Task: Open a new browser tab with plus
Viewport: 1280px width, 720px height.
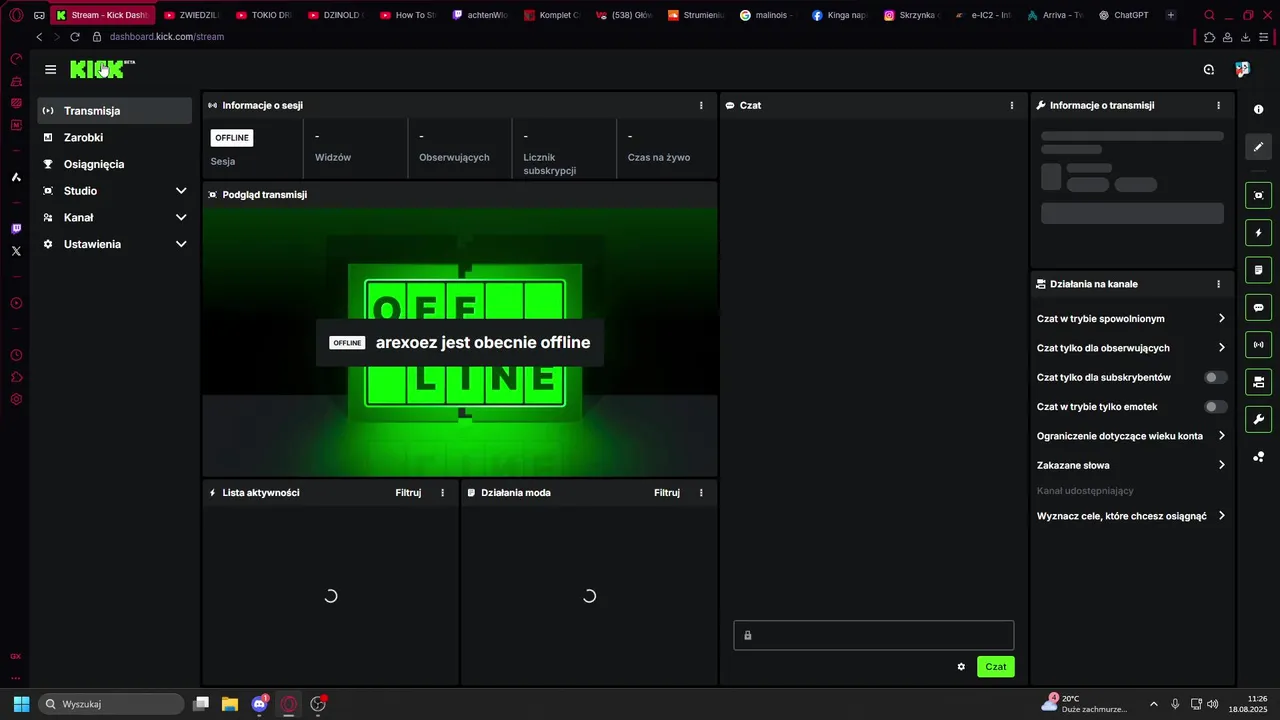Action: (1171, 15)
